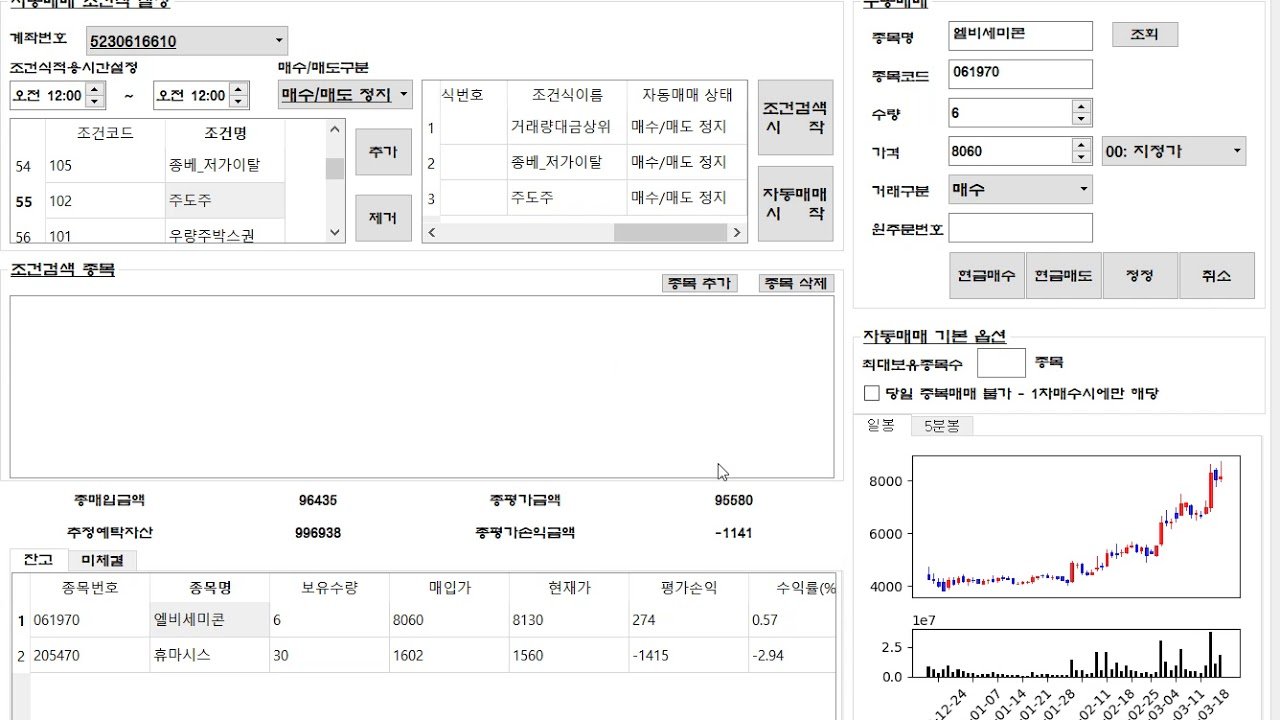Select the 잔고 holdings tab
1280x720 pixels.
coord(38,560)
